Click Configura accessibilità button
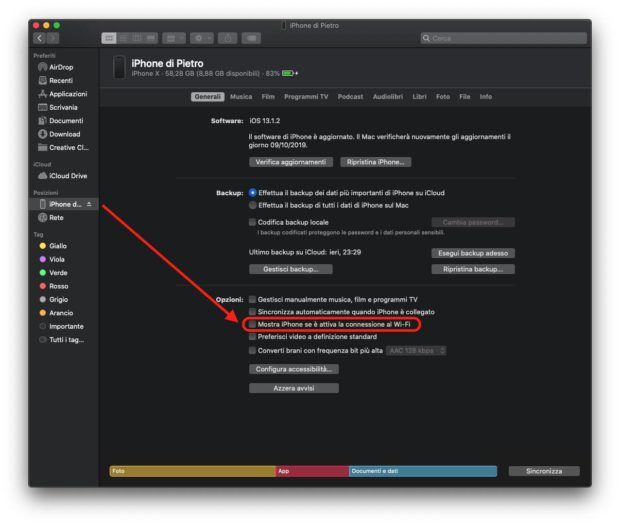Viewport: 620px width, 525px height. (294, 370)
